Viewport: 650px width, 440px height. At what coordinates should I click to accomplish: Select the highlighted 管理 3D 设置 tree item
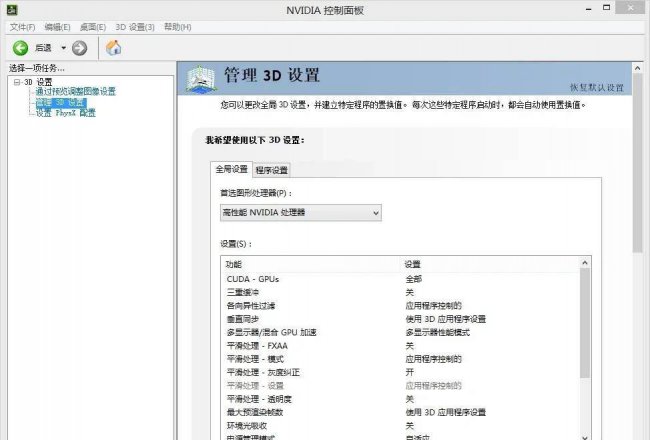61,102
